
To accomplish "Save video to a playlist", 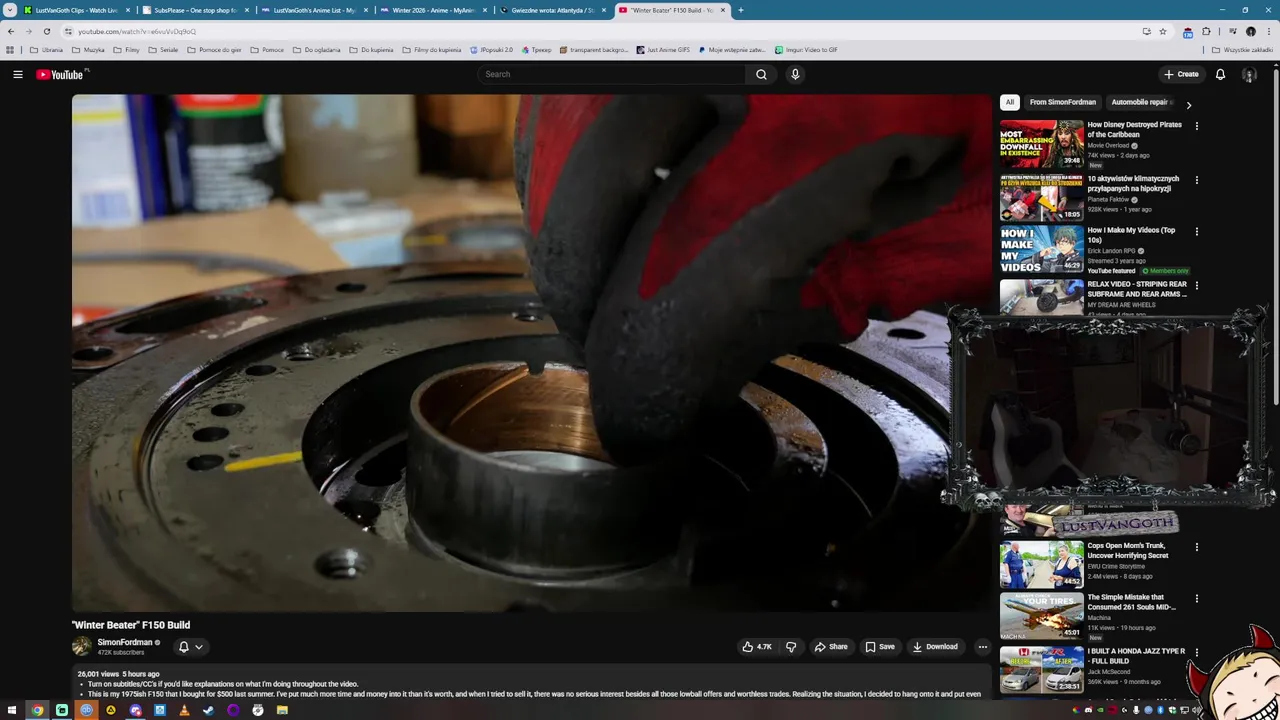I will click(x=880, y=647).
